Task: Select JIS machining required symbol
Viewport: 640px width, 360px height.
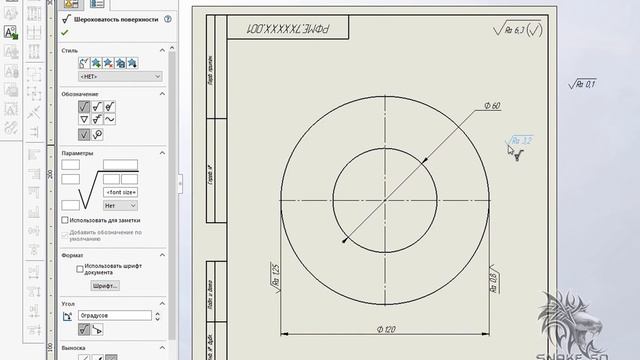Action: (x=97, y=119)
